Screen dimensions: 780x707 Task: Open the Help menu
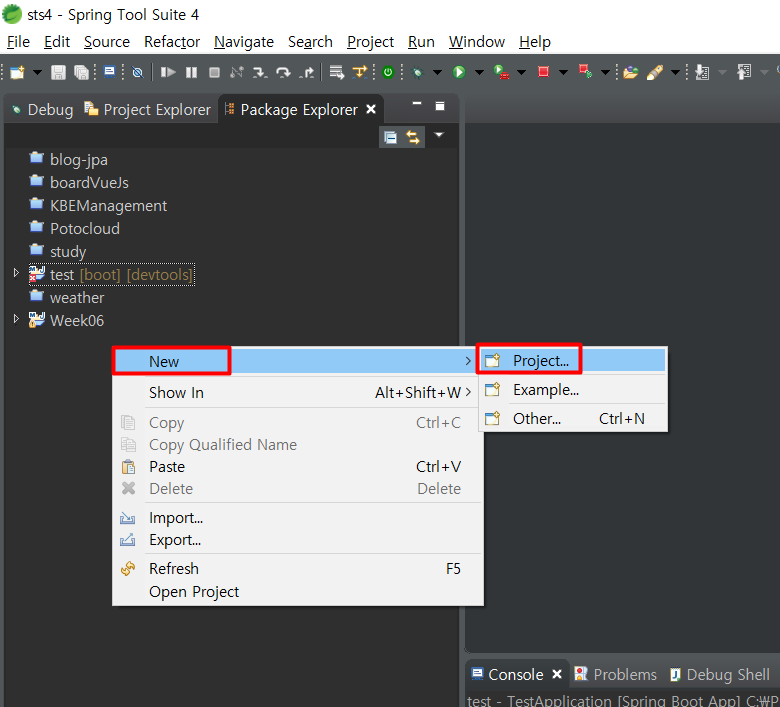535,42
